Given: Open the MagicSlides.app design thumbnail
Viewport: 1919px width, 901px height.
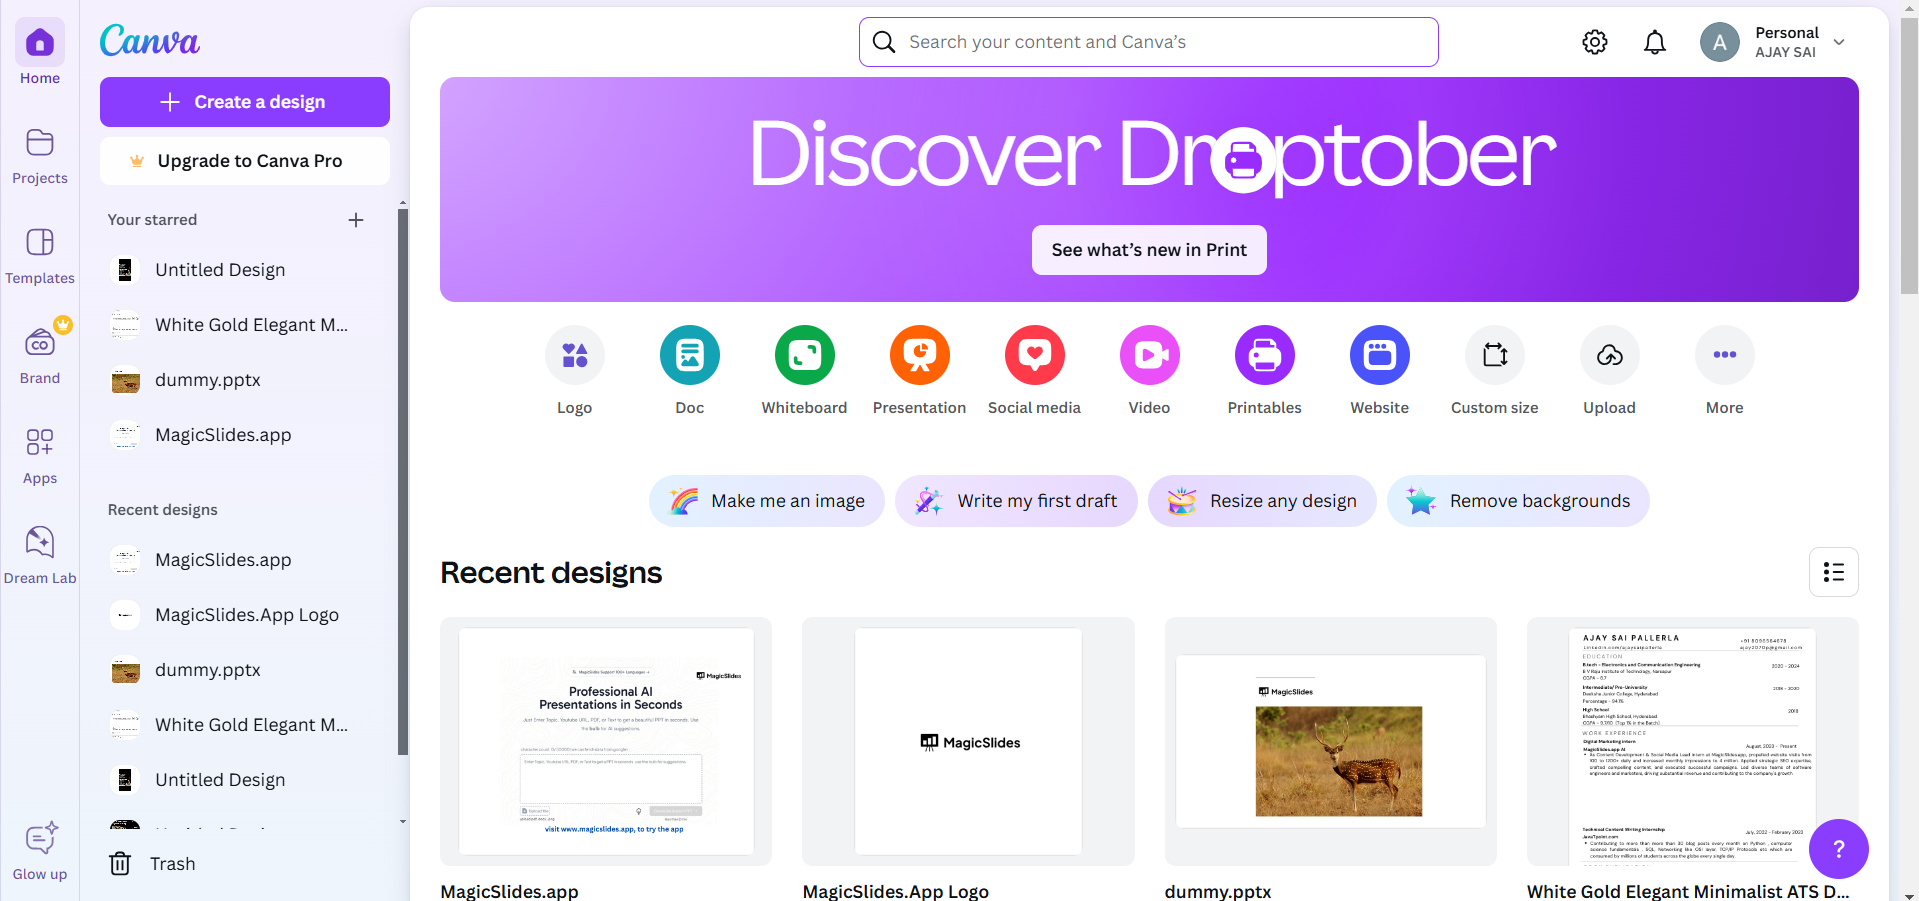Looking at the screenshot, I should coord(606,741).
